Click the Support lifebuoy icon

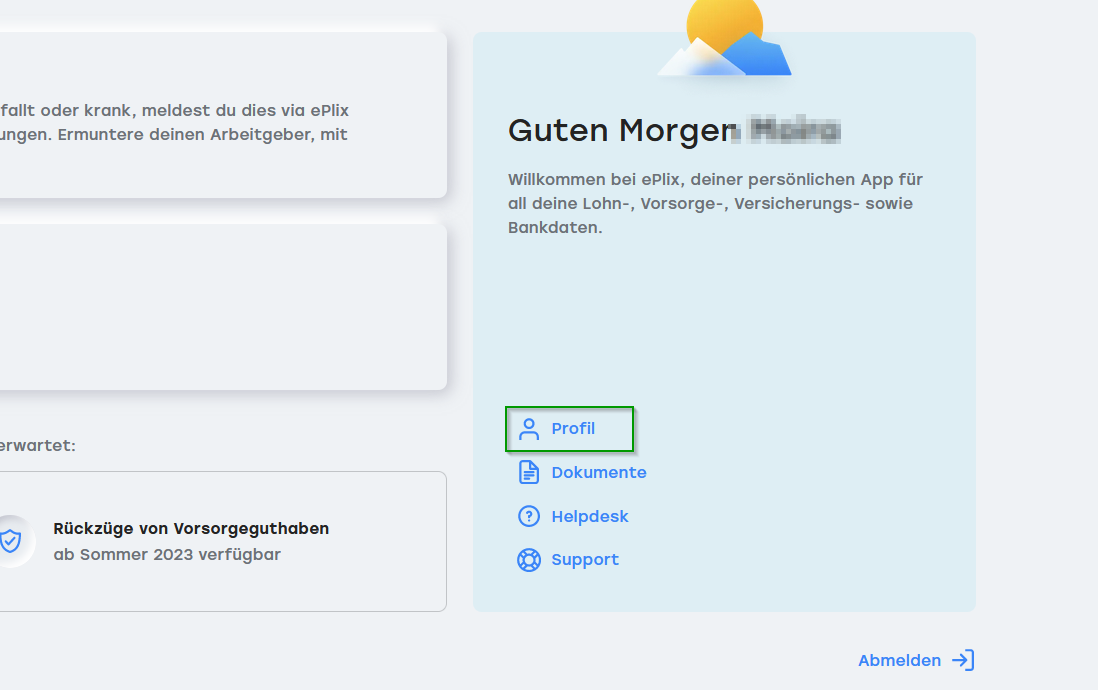pos(529,560)
